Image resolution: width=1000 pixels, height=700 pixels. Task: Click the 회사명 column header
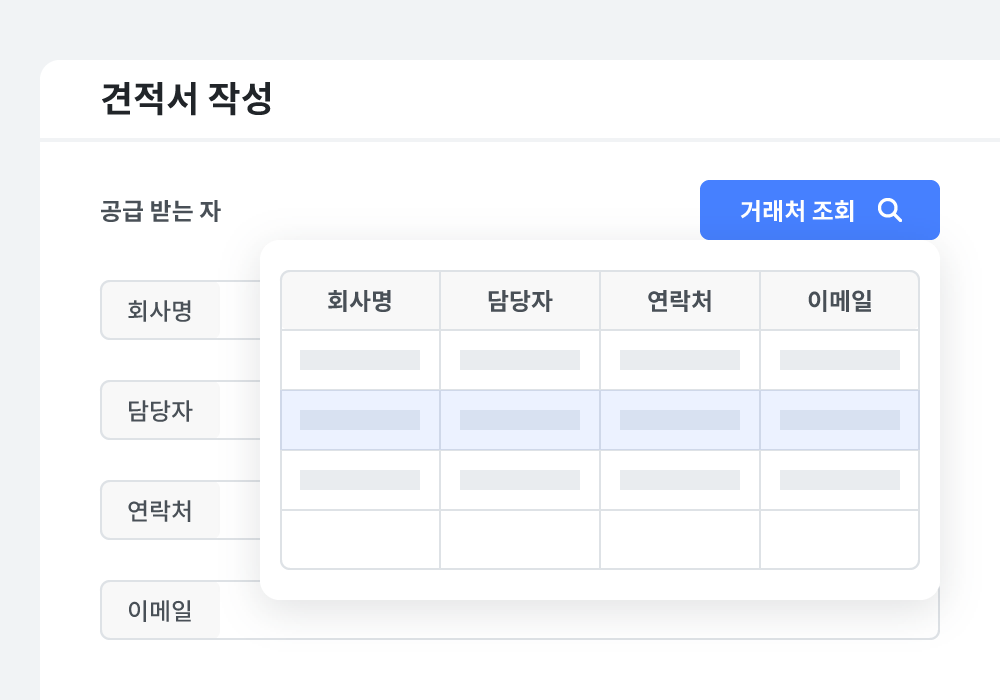360,300
